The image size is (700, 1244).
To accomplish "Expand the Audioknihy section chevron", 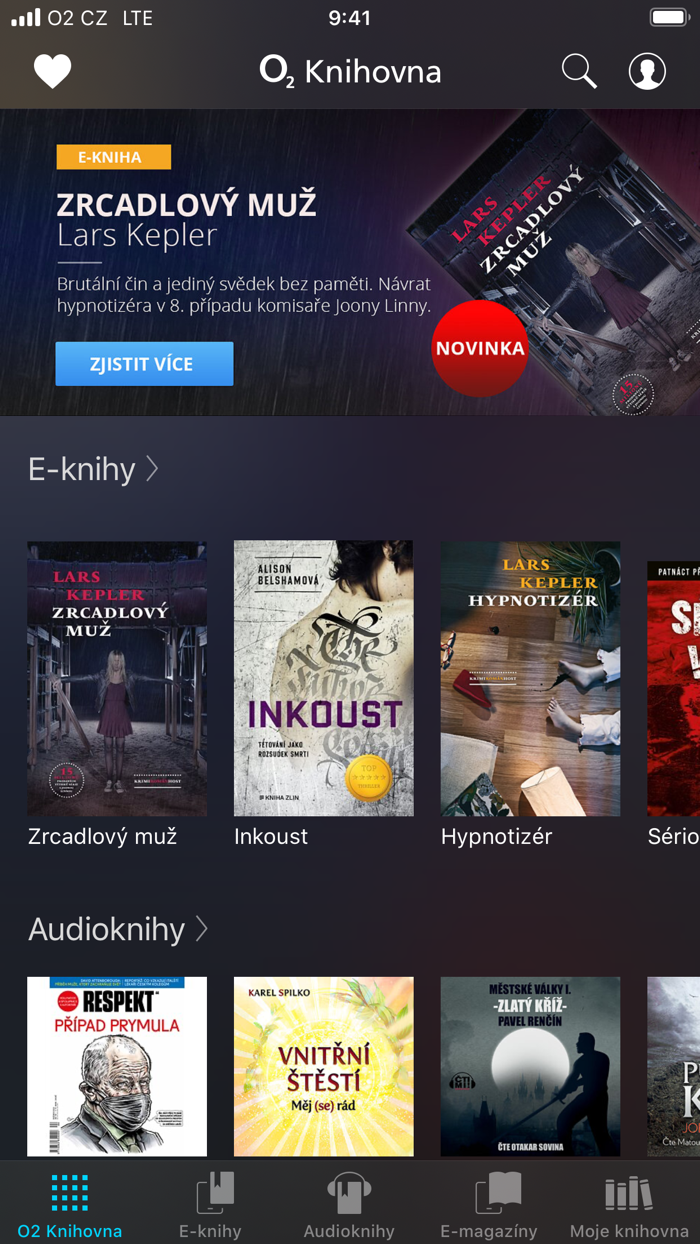I will coord(201,929).
